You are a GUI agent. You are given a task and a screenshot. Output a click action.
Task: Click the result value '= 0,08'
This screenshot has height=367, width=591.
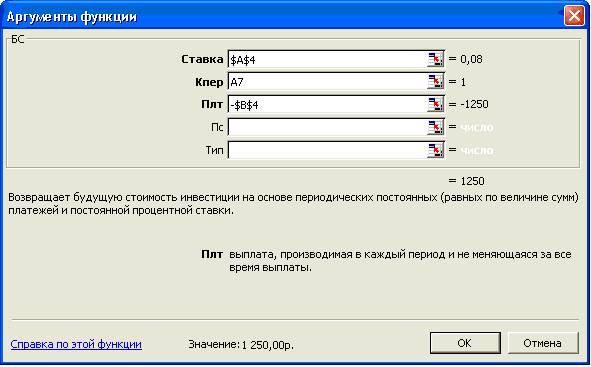click(465, 59)
